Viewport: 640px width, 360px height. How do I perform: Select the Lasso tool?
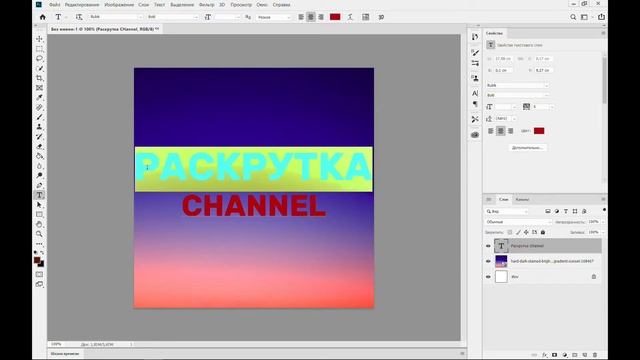[x=39, y=58]
